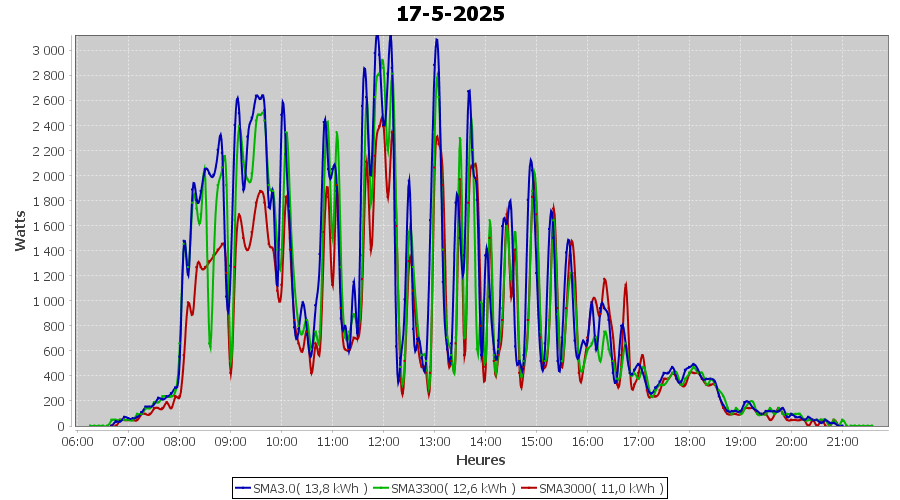Click the 15:00 x-axis tick label

537,441
